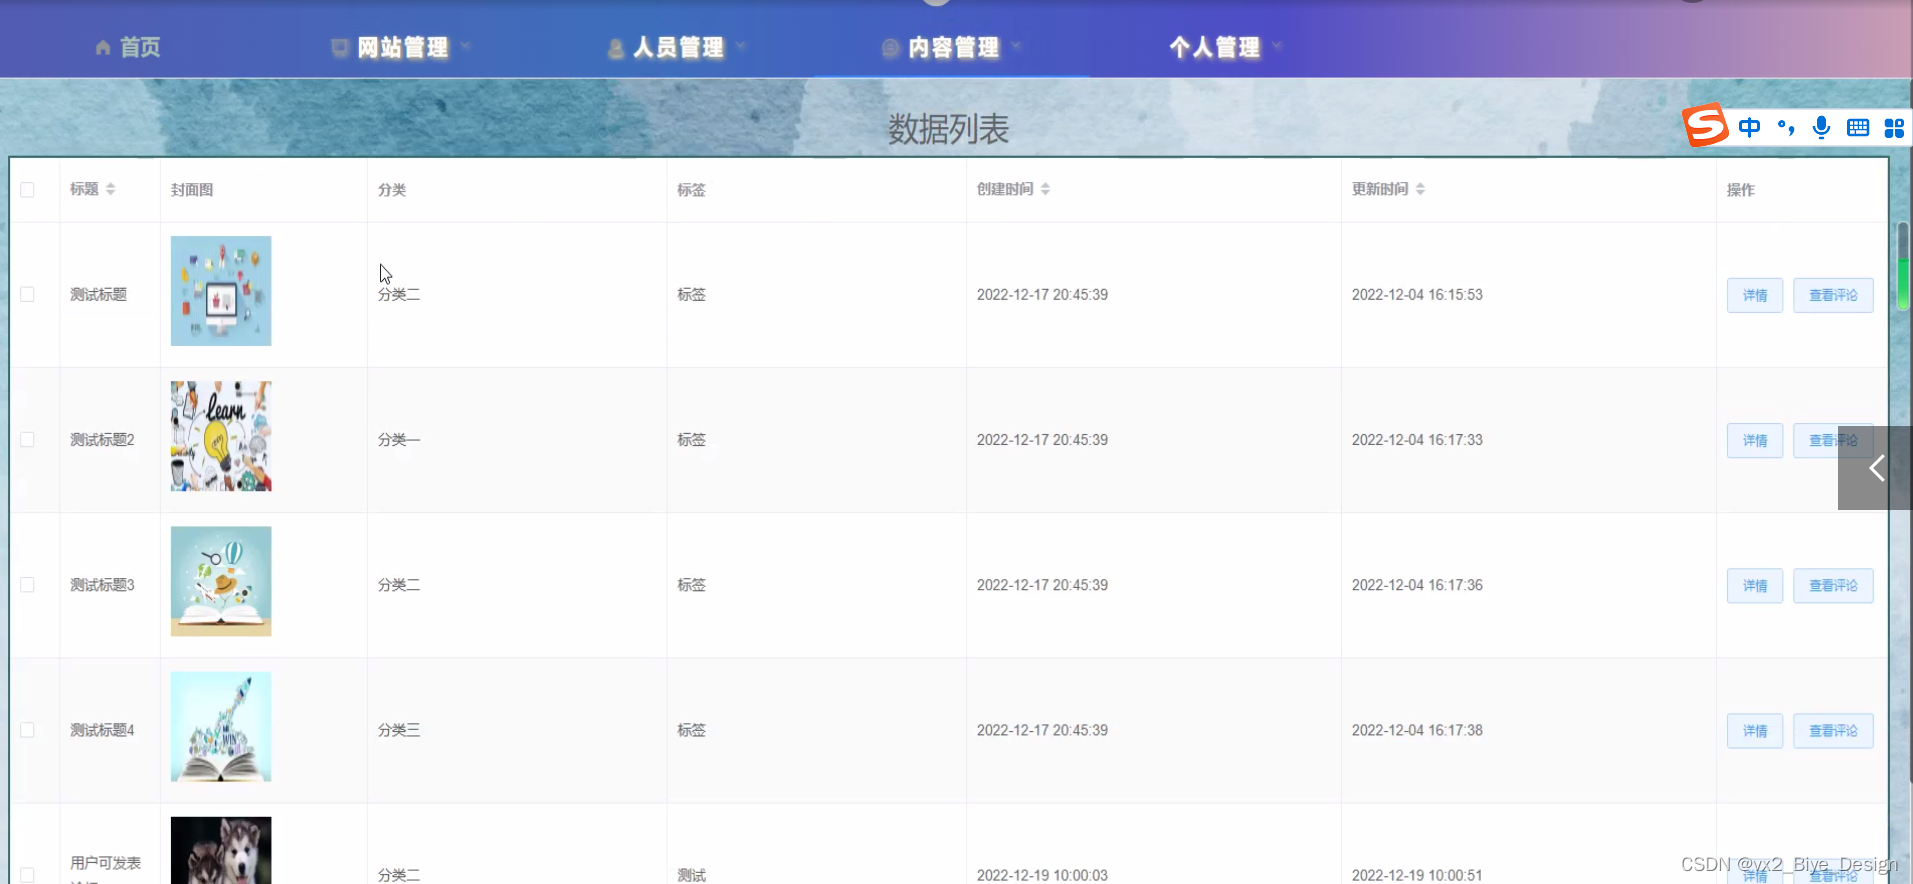Click 查看评论 button for 测试标题3
Image resolution: width=1913 pixels, height=884 pixels.
(1833, 585)
